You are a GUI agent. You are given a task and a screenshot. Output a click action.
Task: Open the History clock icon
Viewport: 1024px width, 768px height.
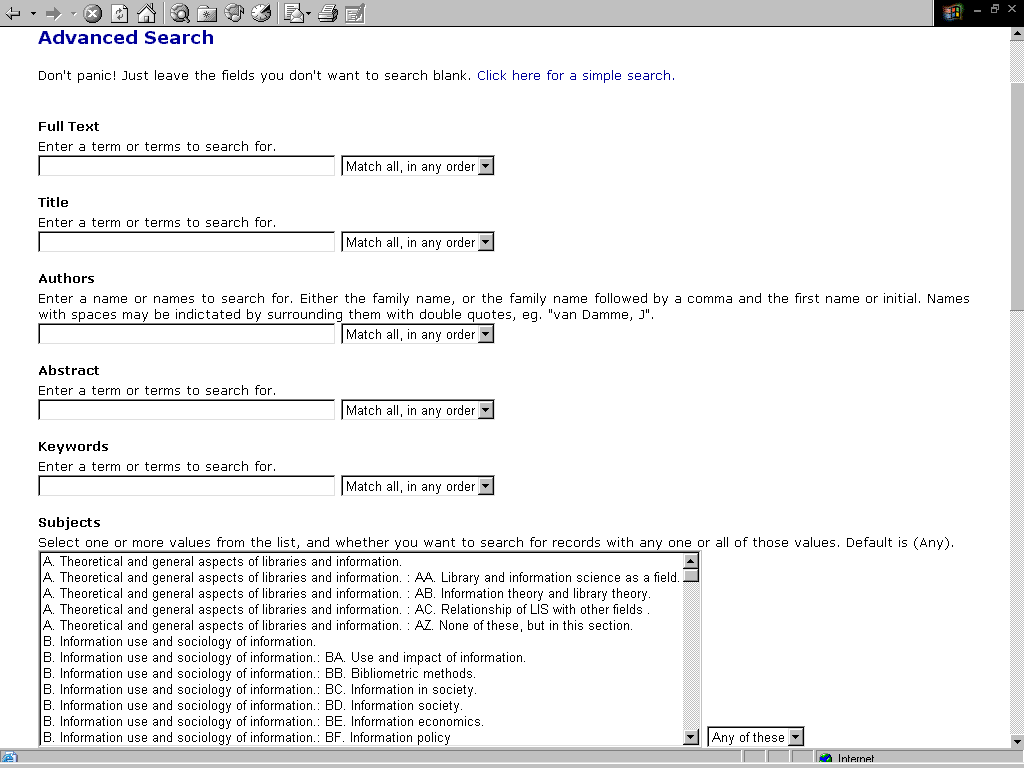[260, 13]
